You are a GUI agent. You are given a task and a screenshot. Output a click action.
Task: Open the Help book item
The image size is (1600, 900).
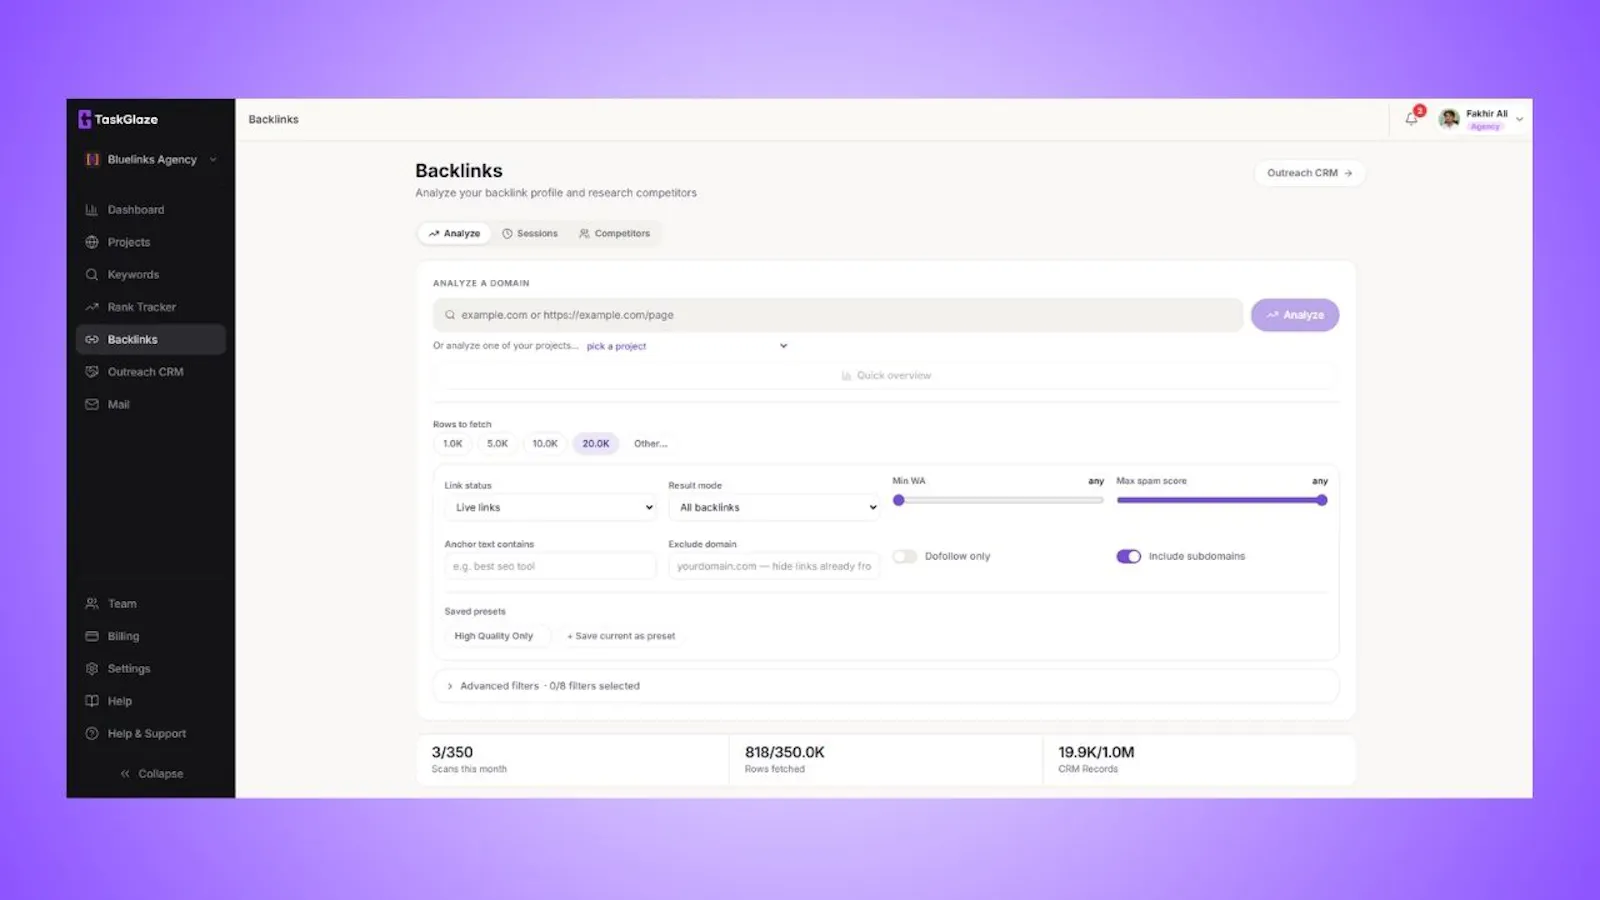click(150, 701)
